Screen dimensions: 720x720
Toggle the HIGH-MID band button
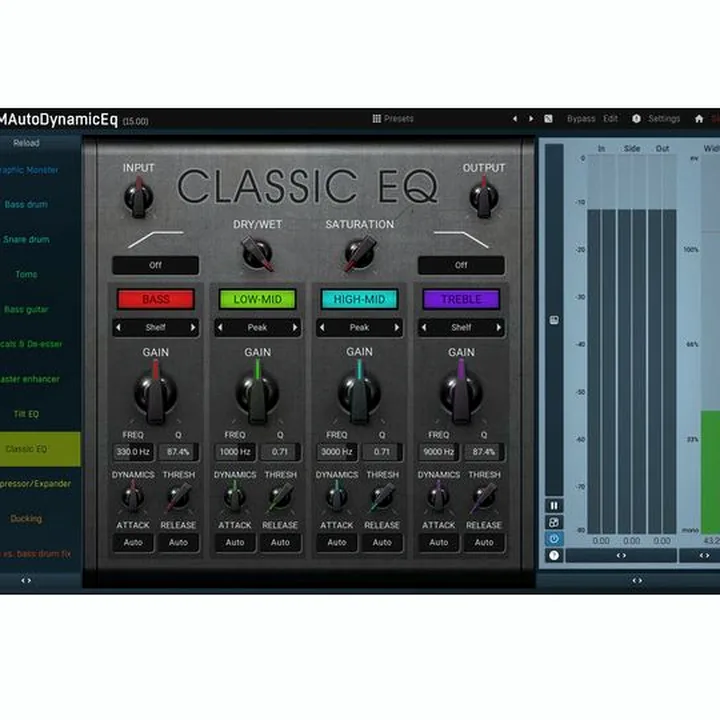[360, 299]
